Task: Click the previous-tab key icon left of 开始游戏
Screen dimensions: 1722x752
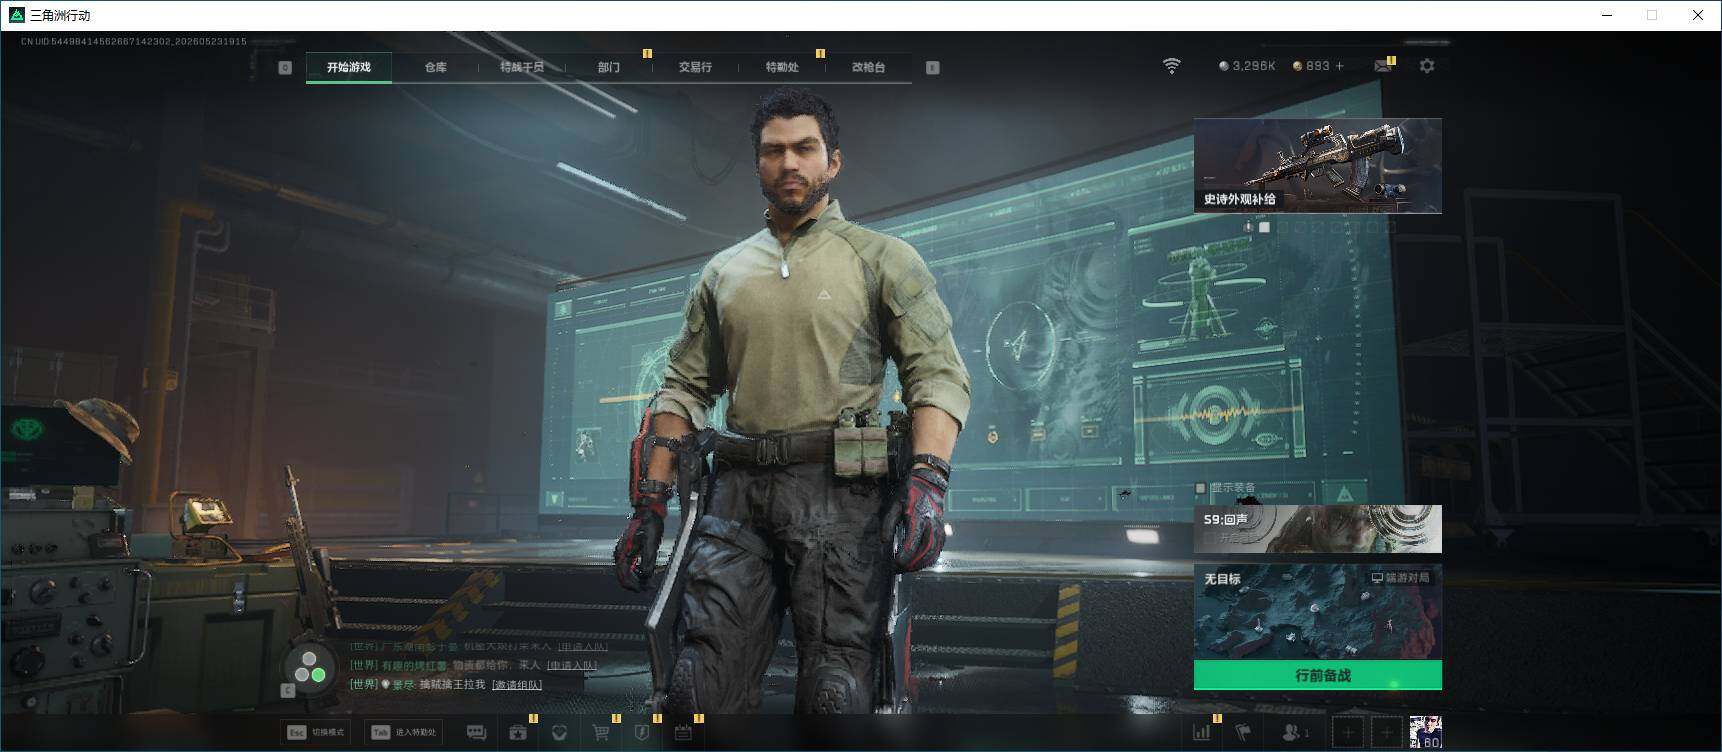Action: coord(285,67)
